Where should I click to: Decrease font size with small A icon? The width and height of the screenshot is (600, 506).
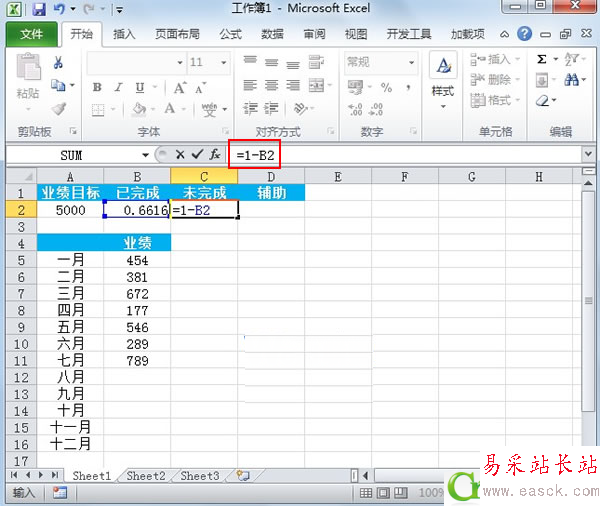(201, 88)
